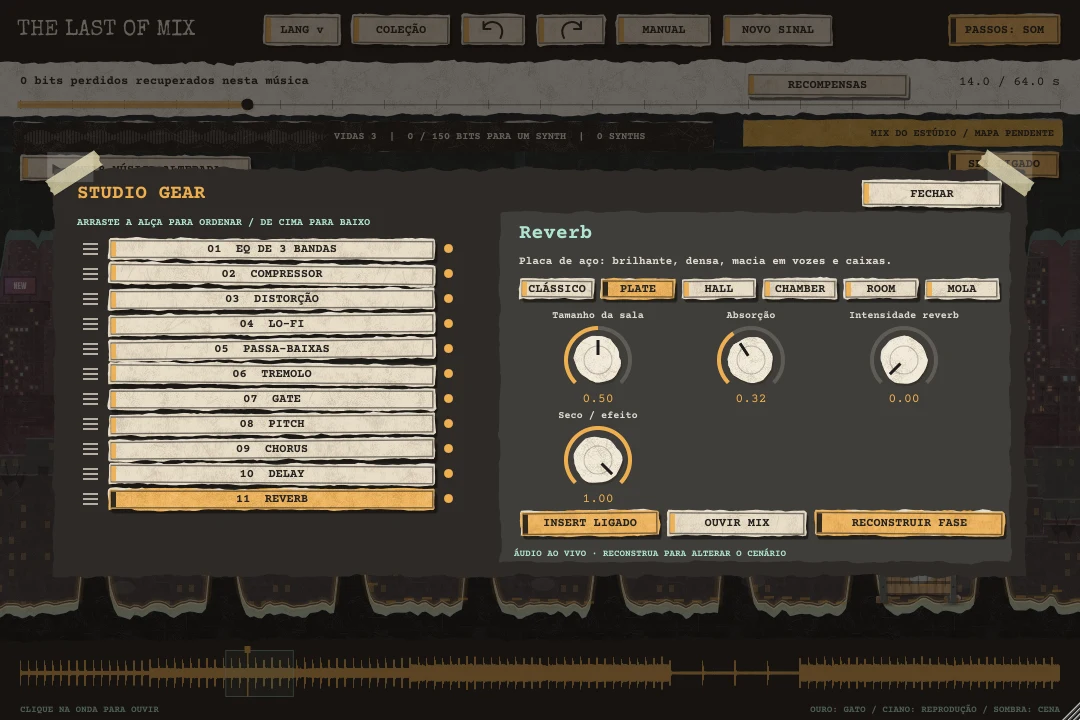The width and height of the screenshot is (1080, 720).
Task: Click the song progress slider handle
Action: point(247,105)
